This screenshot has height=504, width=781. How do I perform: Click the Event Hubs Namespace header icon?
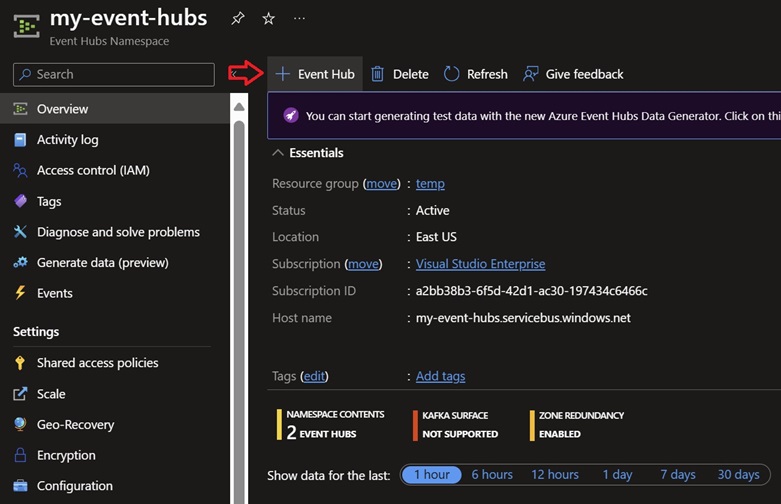pyautogui.click(x=26, y=26)
